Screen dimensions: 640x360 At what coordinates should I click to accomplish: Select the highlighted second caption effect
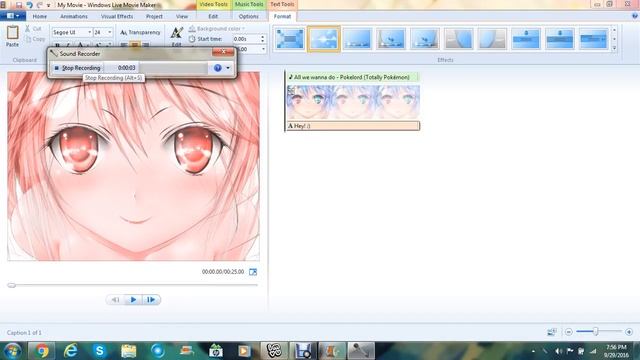324,39
